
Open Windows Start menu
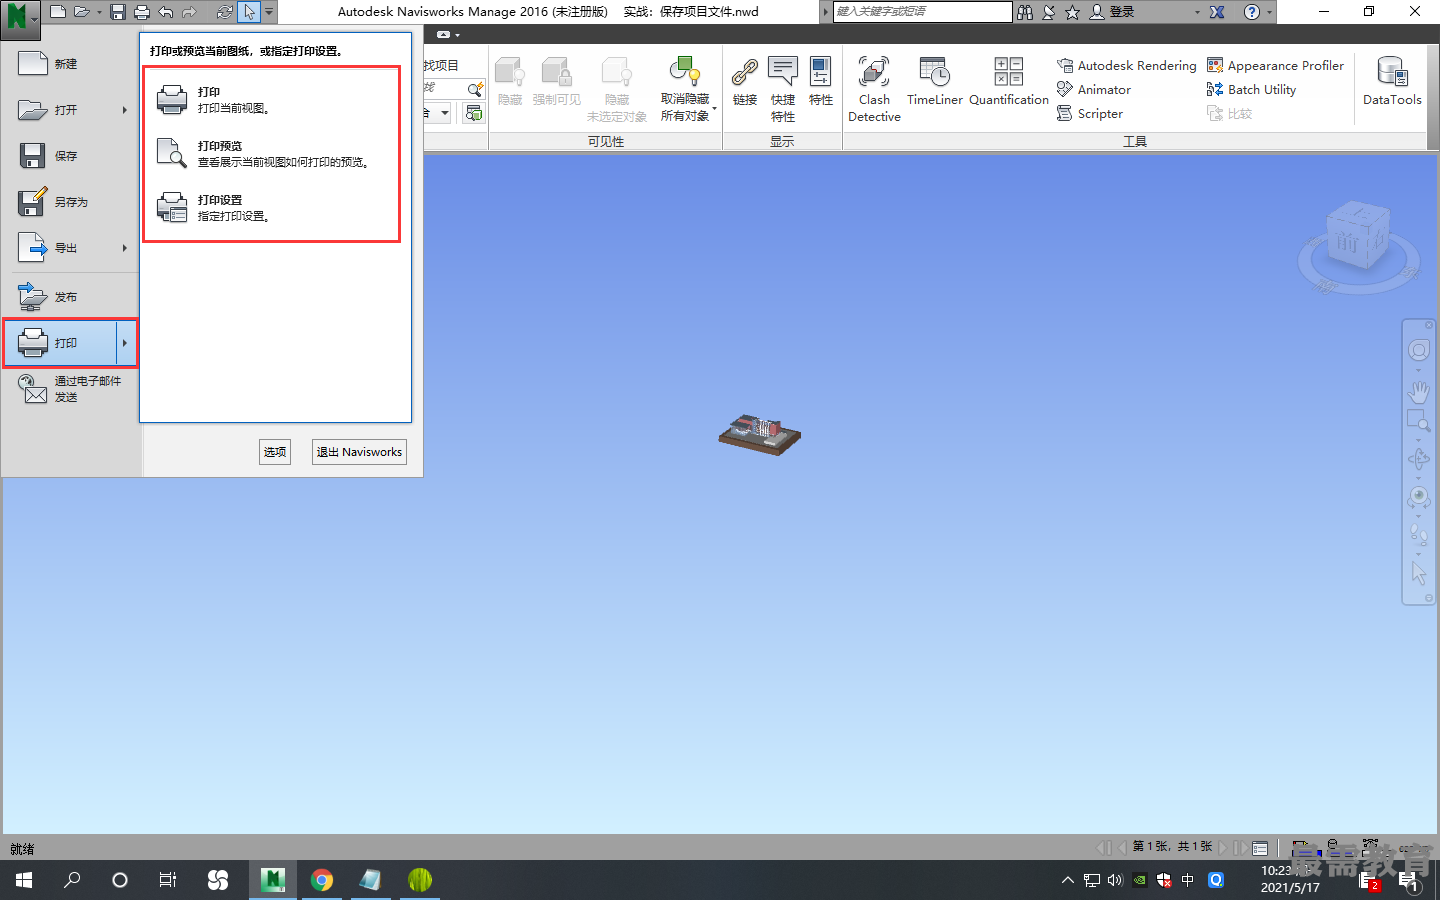(24, 880)
